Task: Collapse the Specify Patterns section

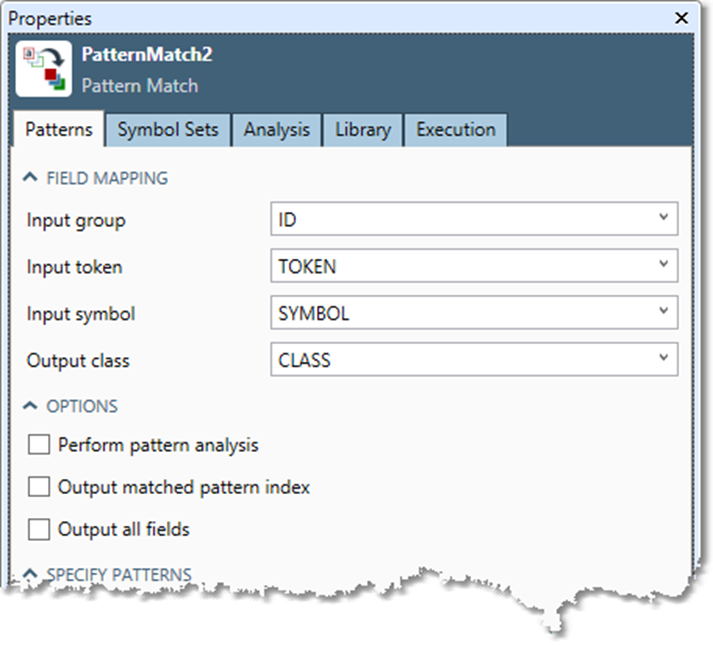Action: 29,575
